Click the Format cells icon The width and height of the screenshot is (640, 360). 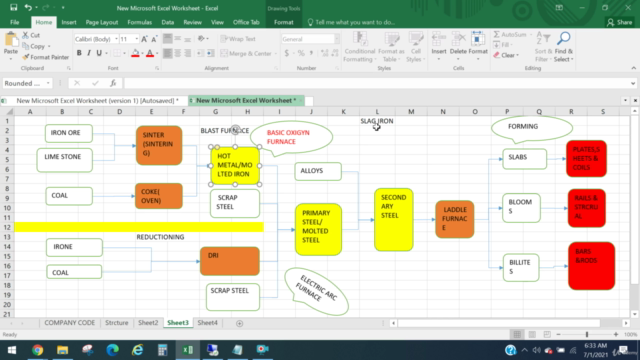click(478, 39)
